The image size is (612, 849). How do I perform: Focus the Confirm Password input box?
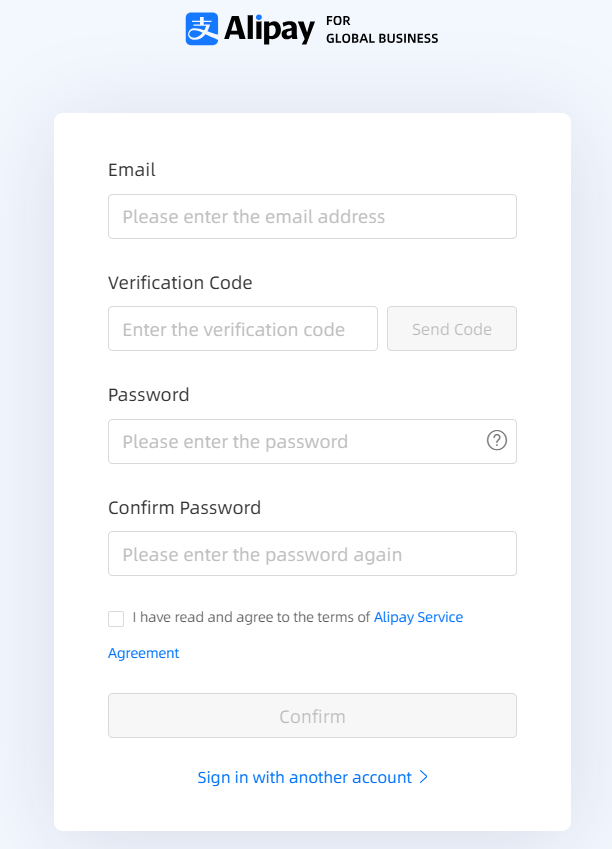[x=312, y=554]
